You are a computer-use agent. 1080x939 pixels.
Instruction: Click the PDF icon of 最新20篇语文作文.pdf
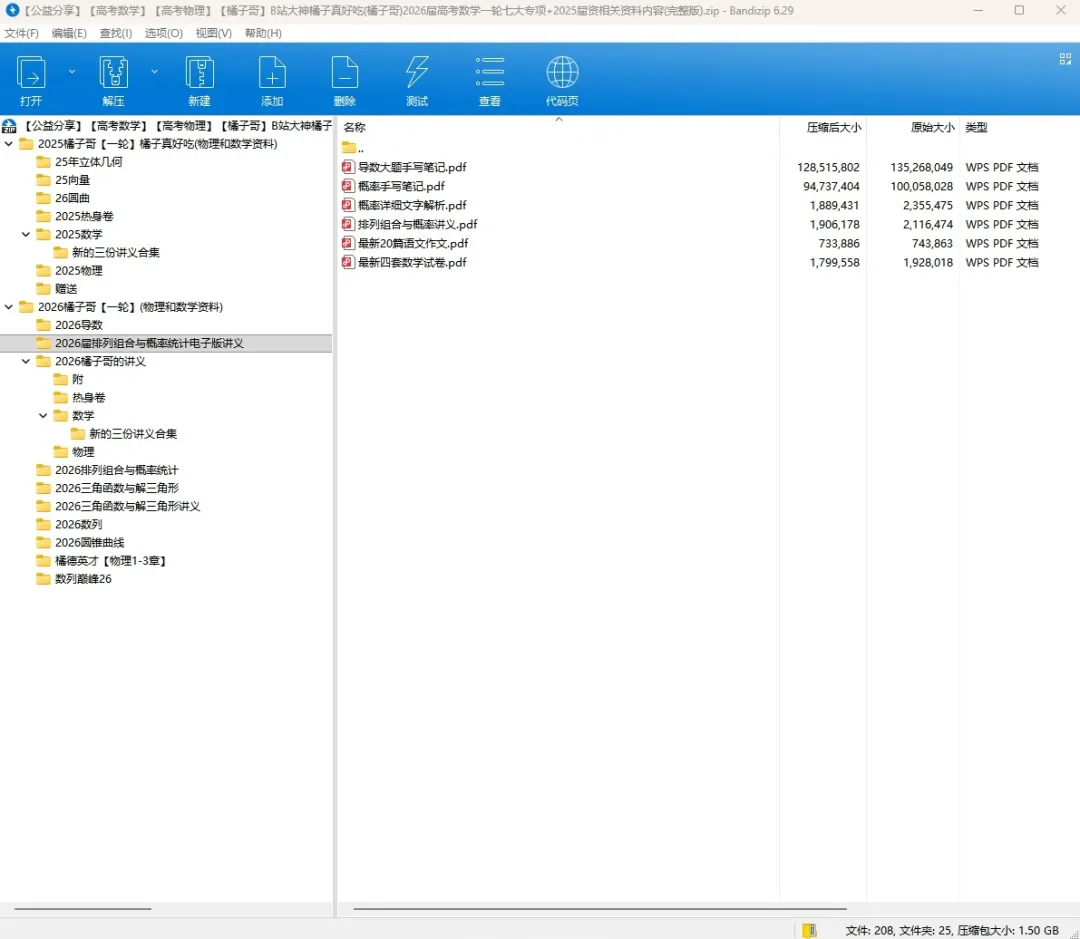(348, 243)
